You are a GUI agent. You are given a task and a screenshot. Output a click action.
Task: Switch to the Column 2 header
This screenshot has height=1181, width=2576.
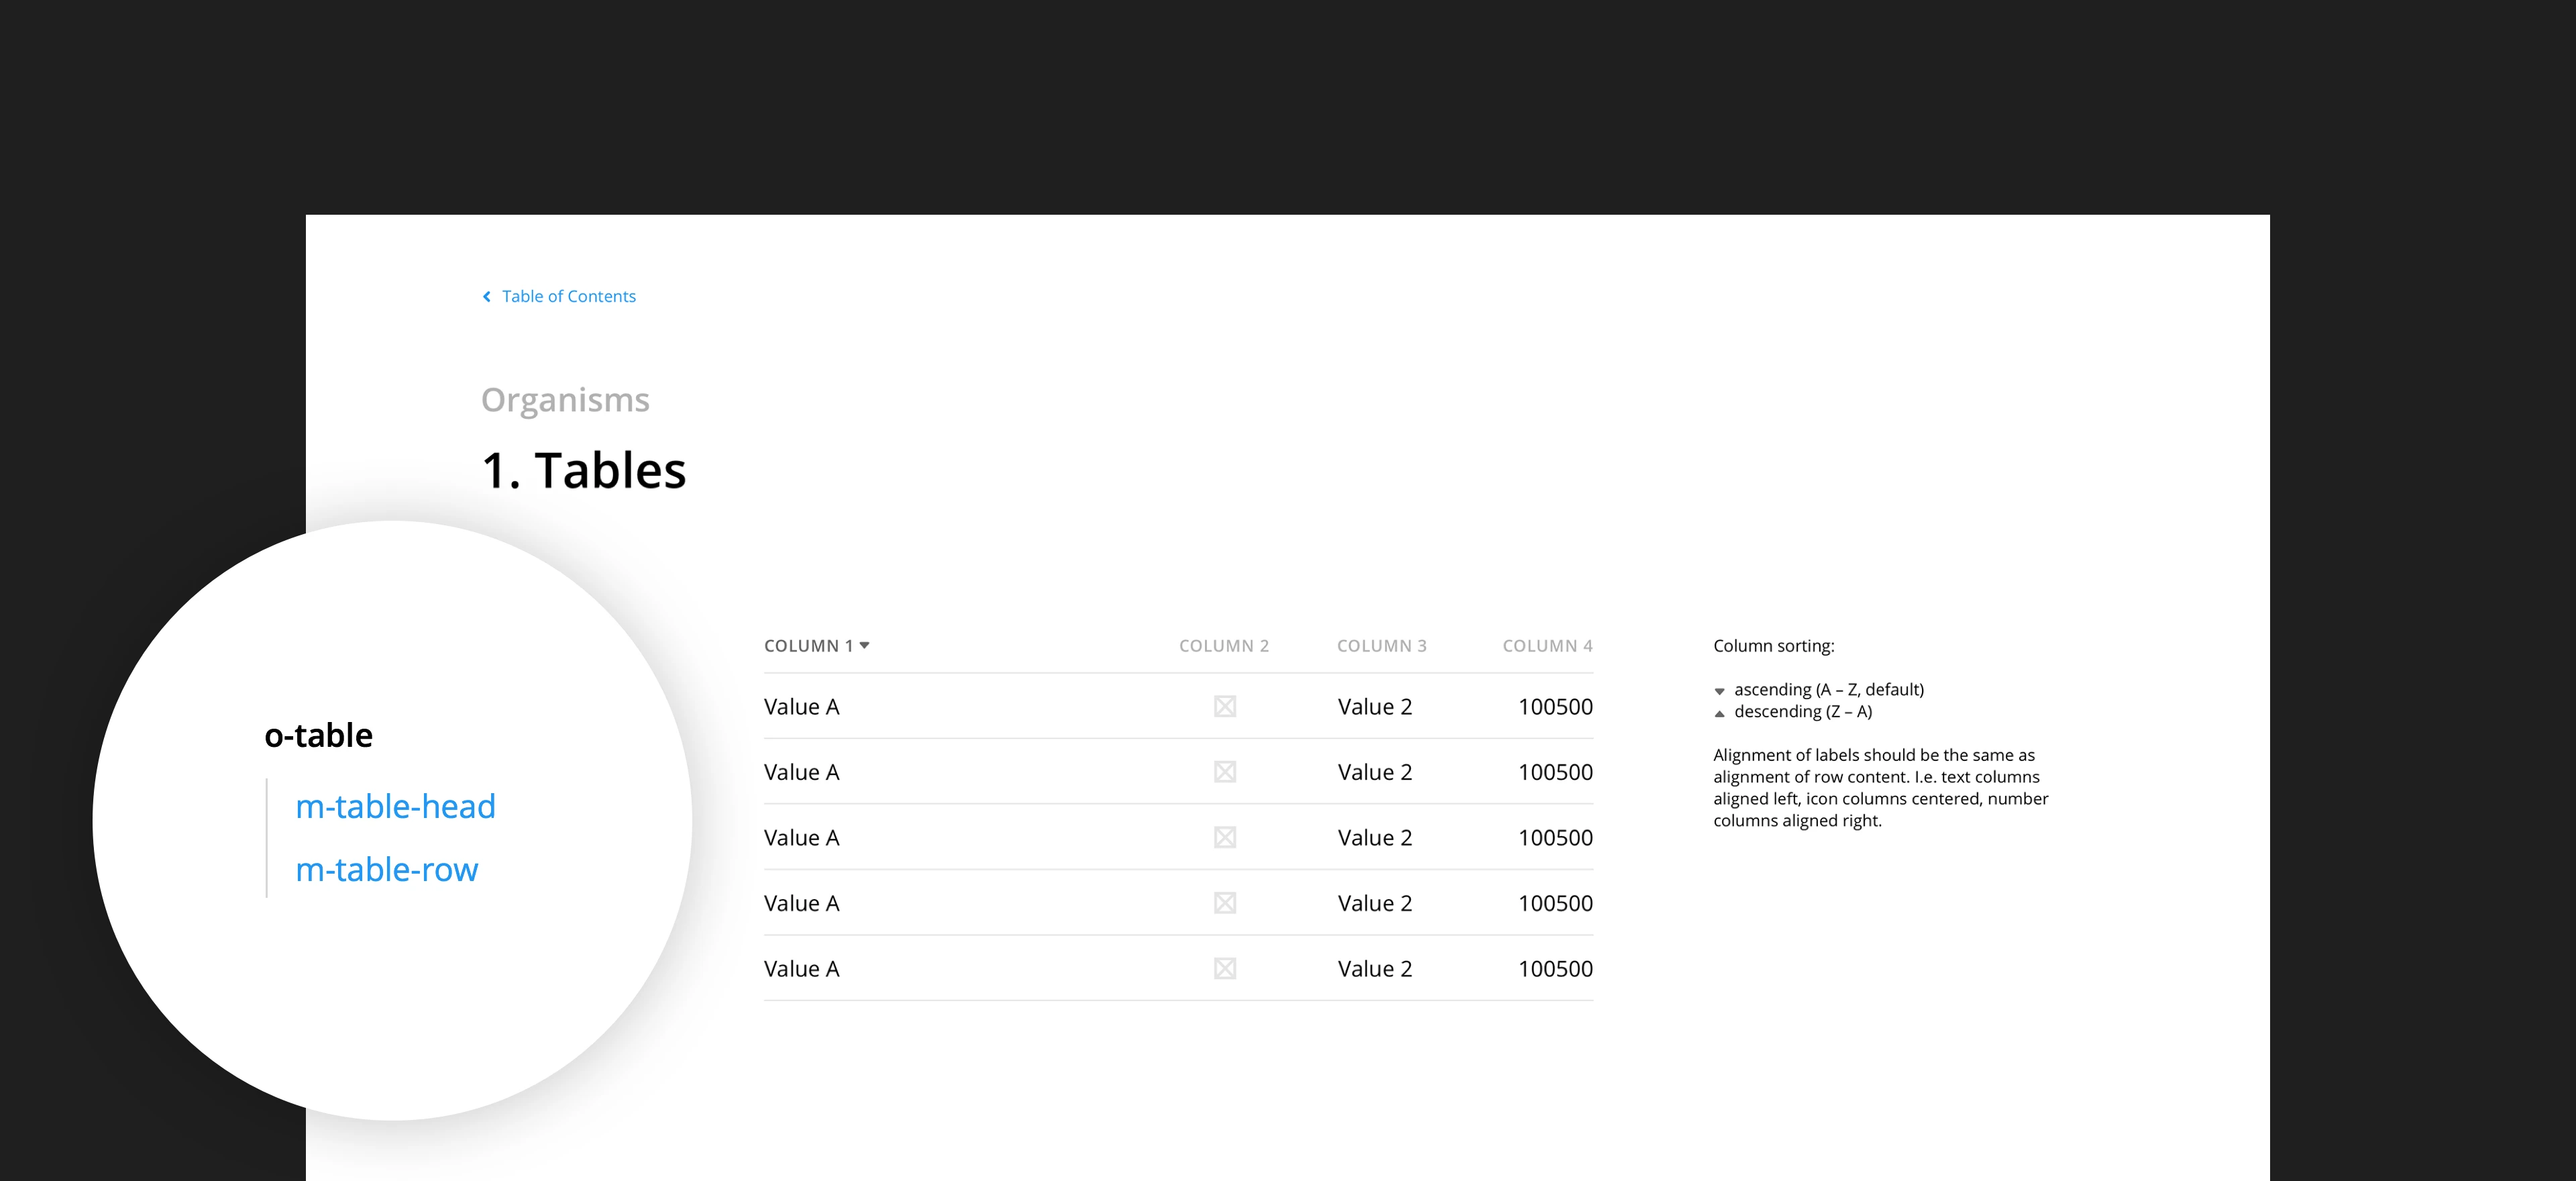(x=1224, y=646)
